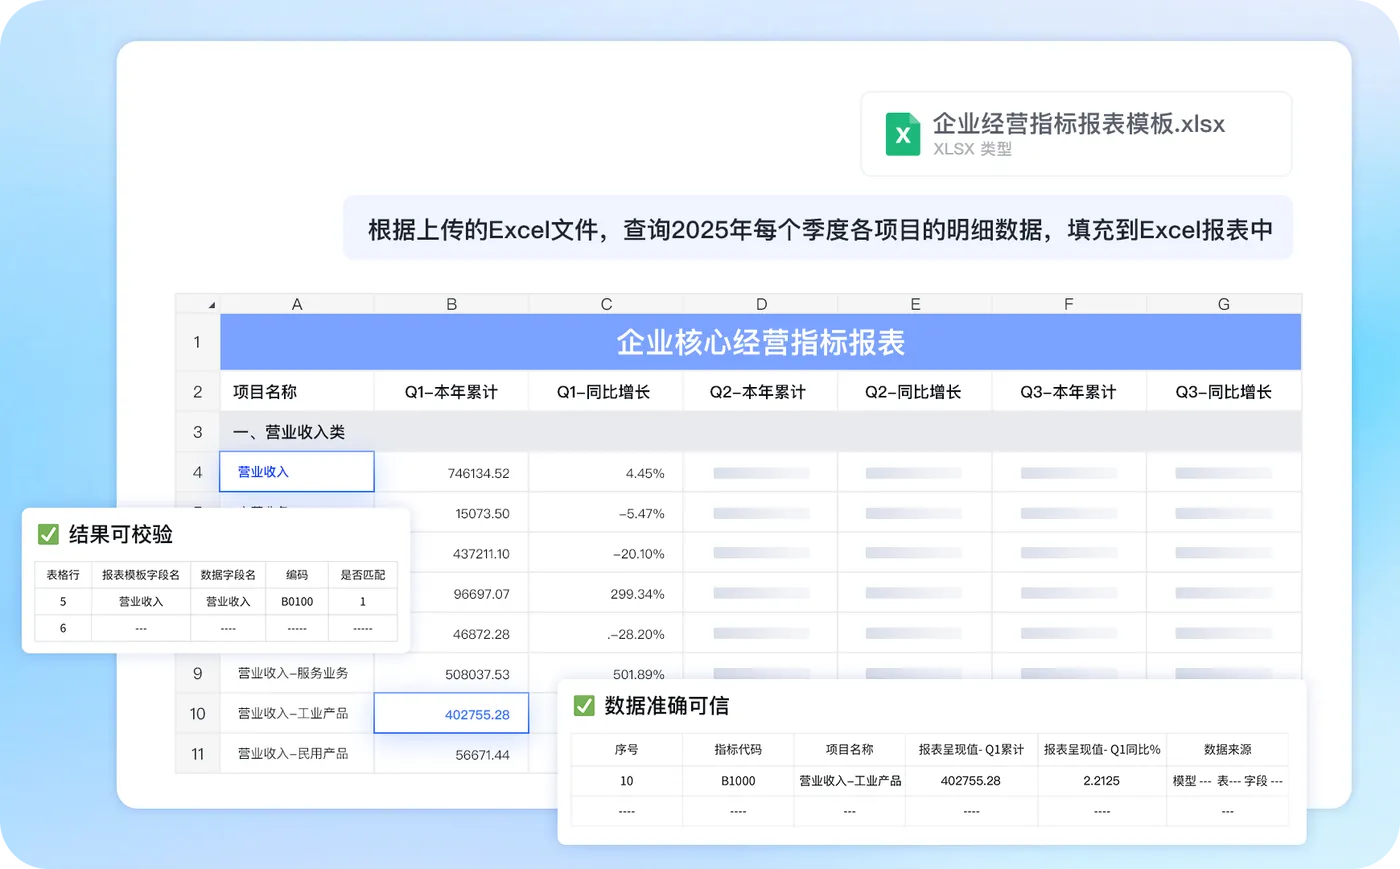This screenshot has width=1400, height=869.
Task: Click the Q1-同比增长 column heading
Action: pos(606,391)
